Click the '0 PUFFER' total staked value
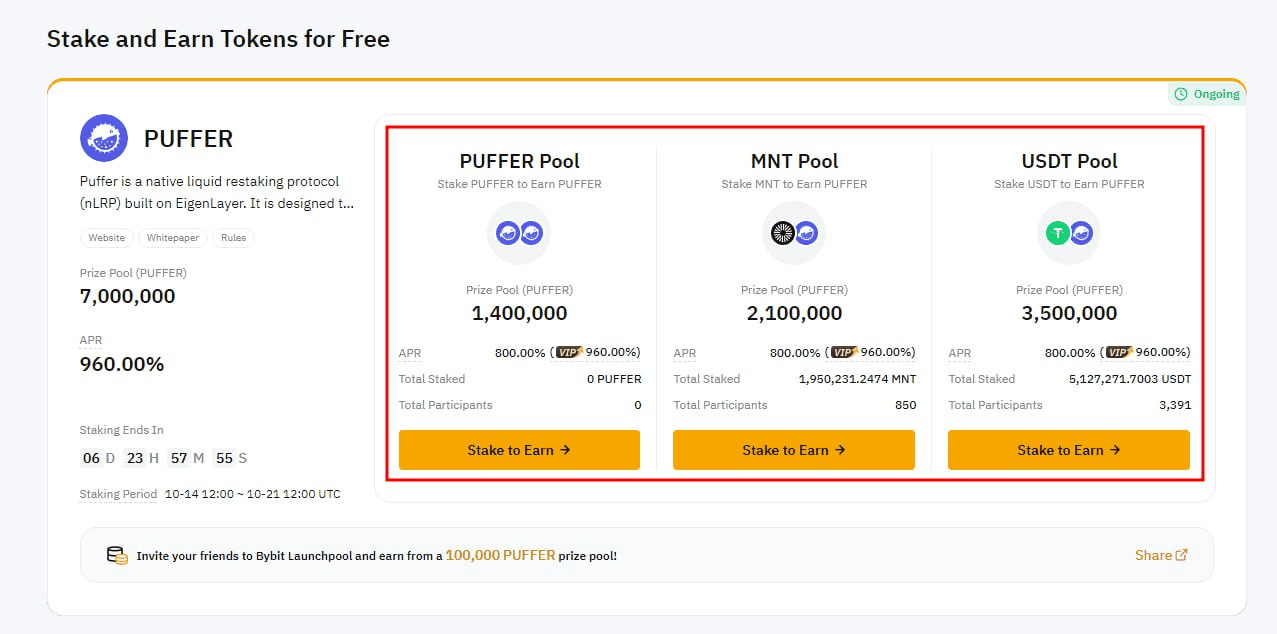Viewport: 1277px width, 634px height. point(614,379)
